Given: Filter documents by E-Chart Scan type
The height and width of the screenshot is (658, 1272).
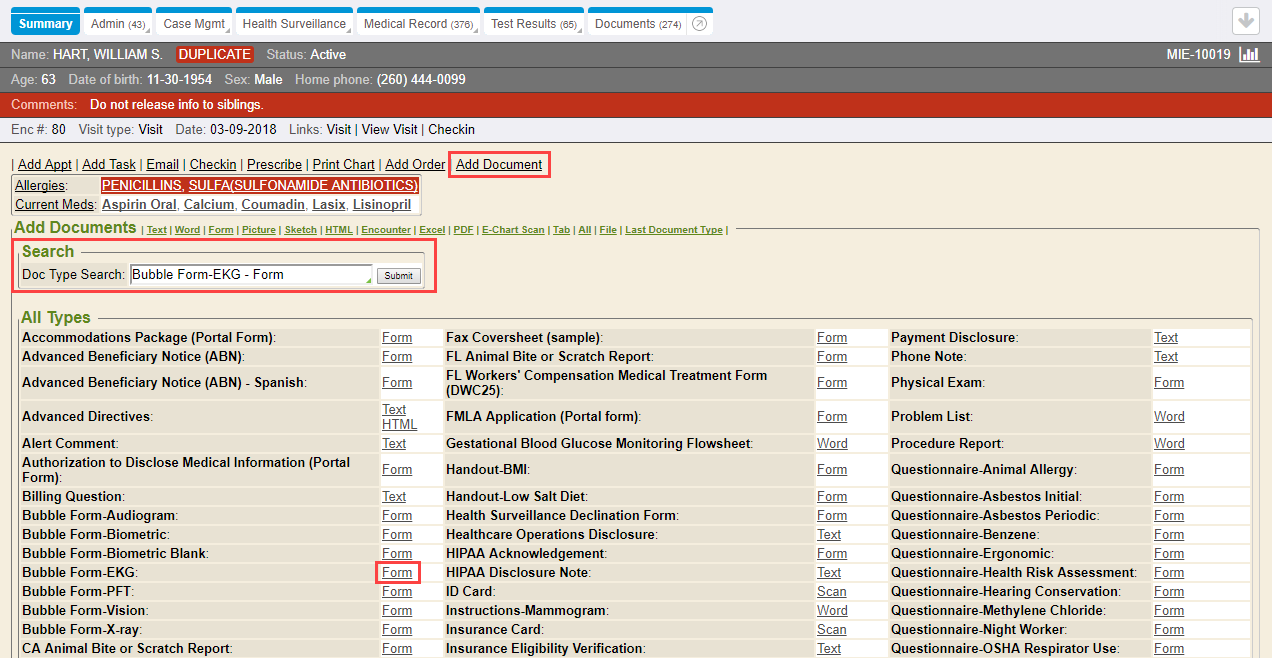Looking at the screenshot, I should pyautogui.click(x=513, y=230).
